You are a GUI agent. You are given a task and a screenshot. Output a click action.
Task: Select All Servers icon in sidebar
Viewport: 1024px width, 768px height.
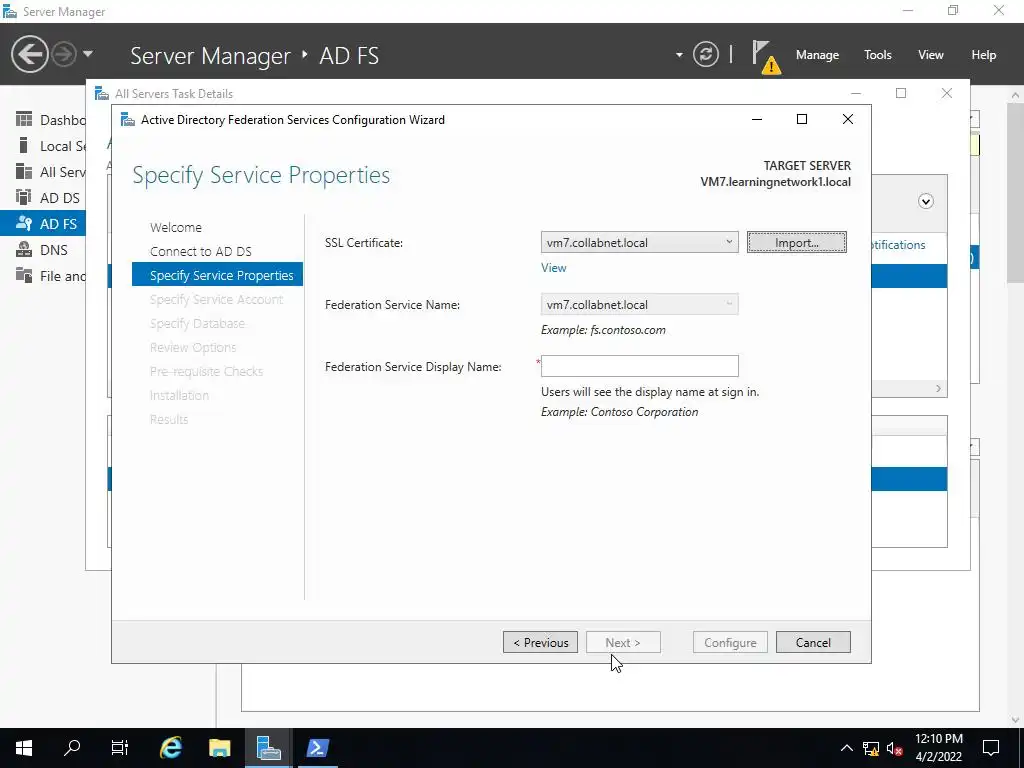pos(24,172)
